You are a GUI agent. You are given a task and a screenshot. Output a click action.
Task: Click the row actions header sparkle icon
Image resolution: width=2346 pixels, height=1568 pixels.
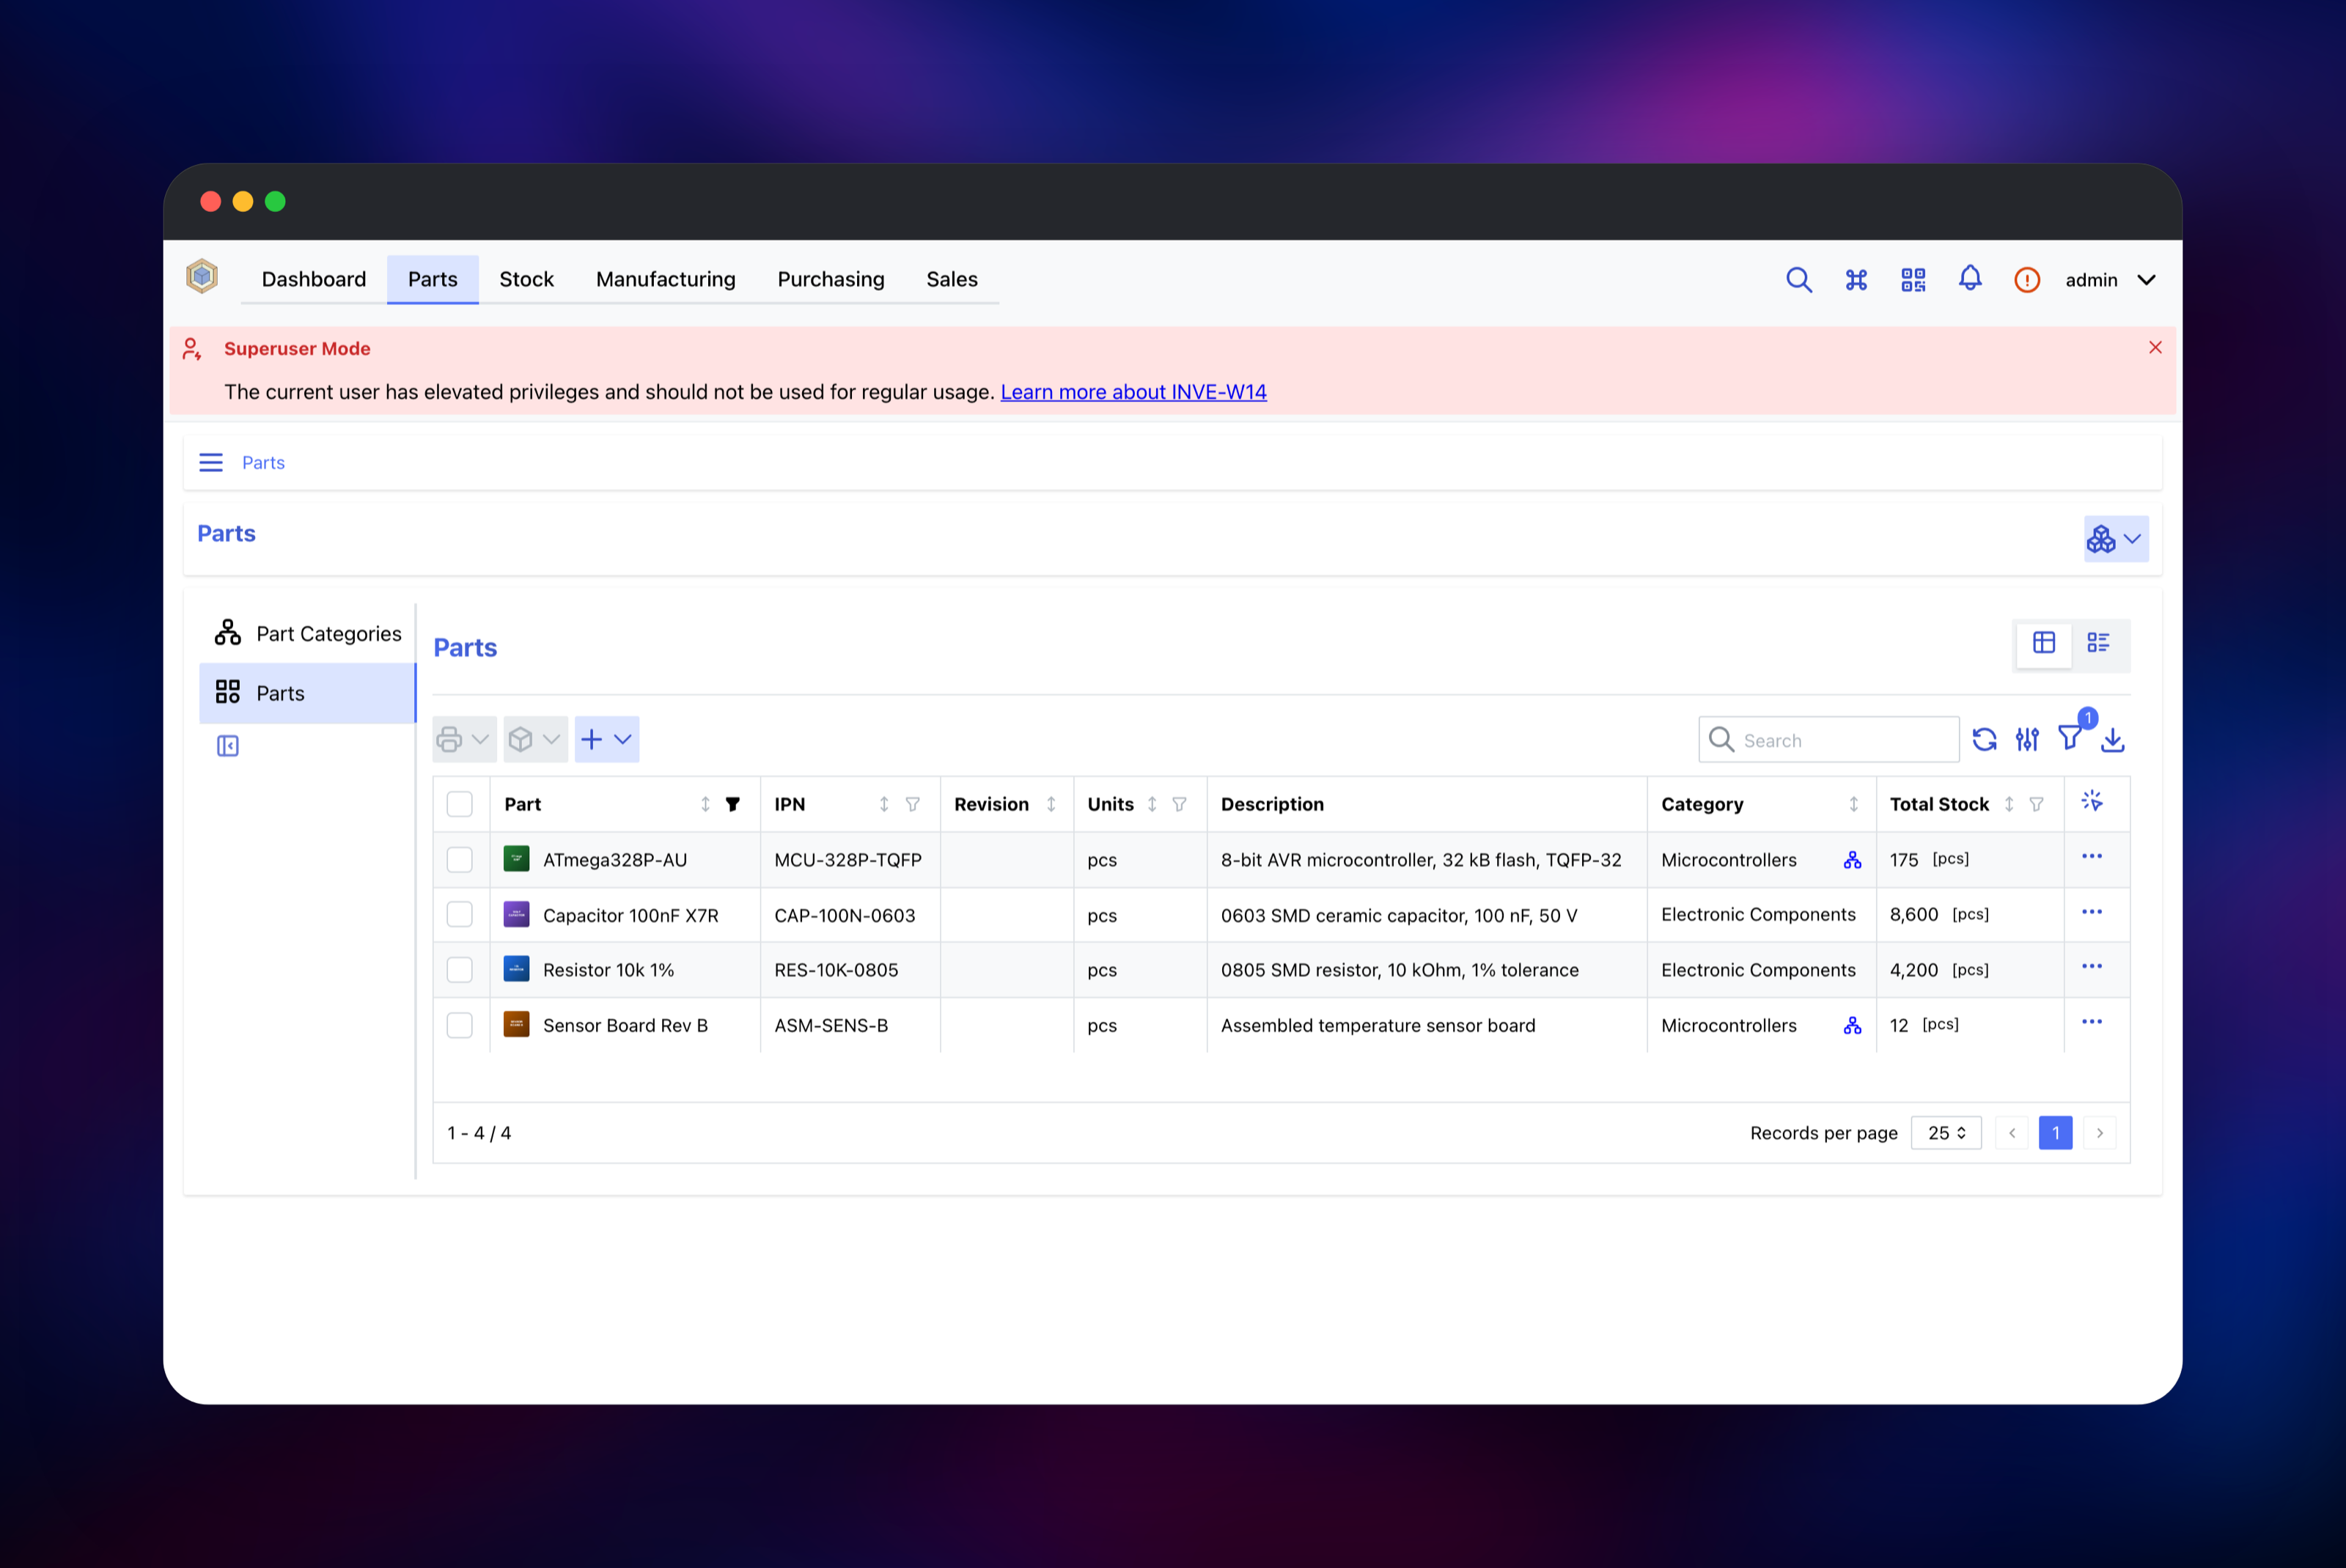[2092, 801]
